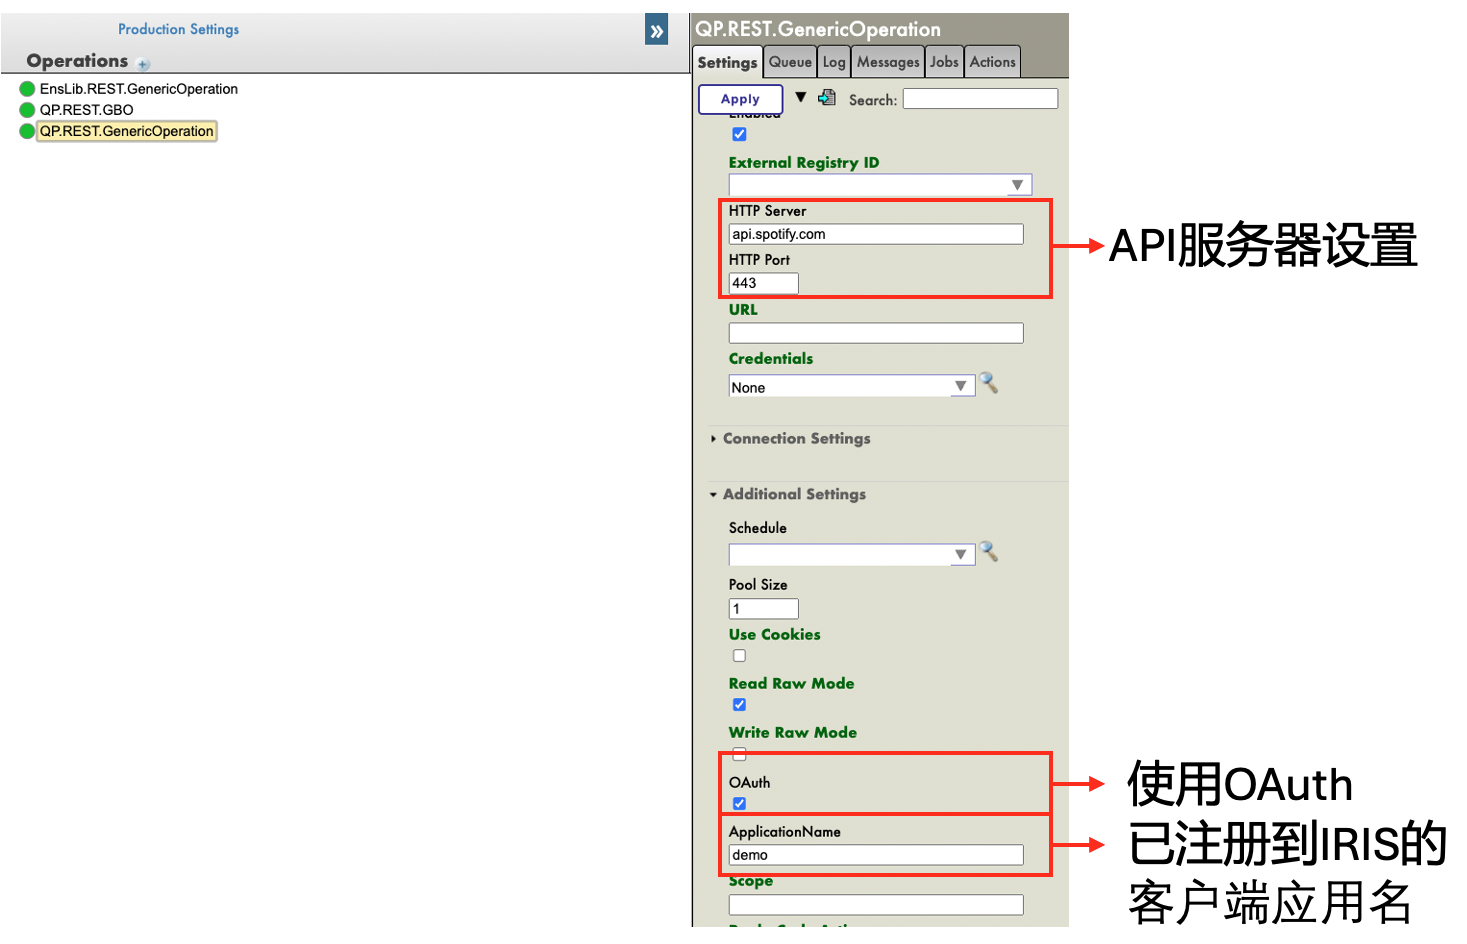
Task: Open the Credentials magnifier search icon
Action: [989, 384]
